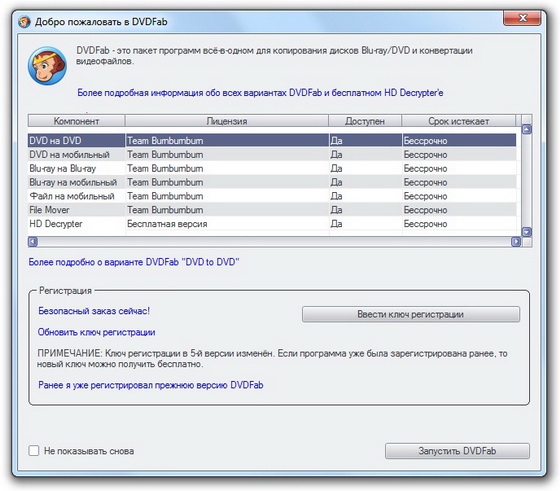The width and height of the screenshot is (560, 491).
Task: Open link about DVDFab "DVD to DVD" variant
Action: 134,262
